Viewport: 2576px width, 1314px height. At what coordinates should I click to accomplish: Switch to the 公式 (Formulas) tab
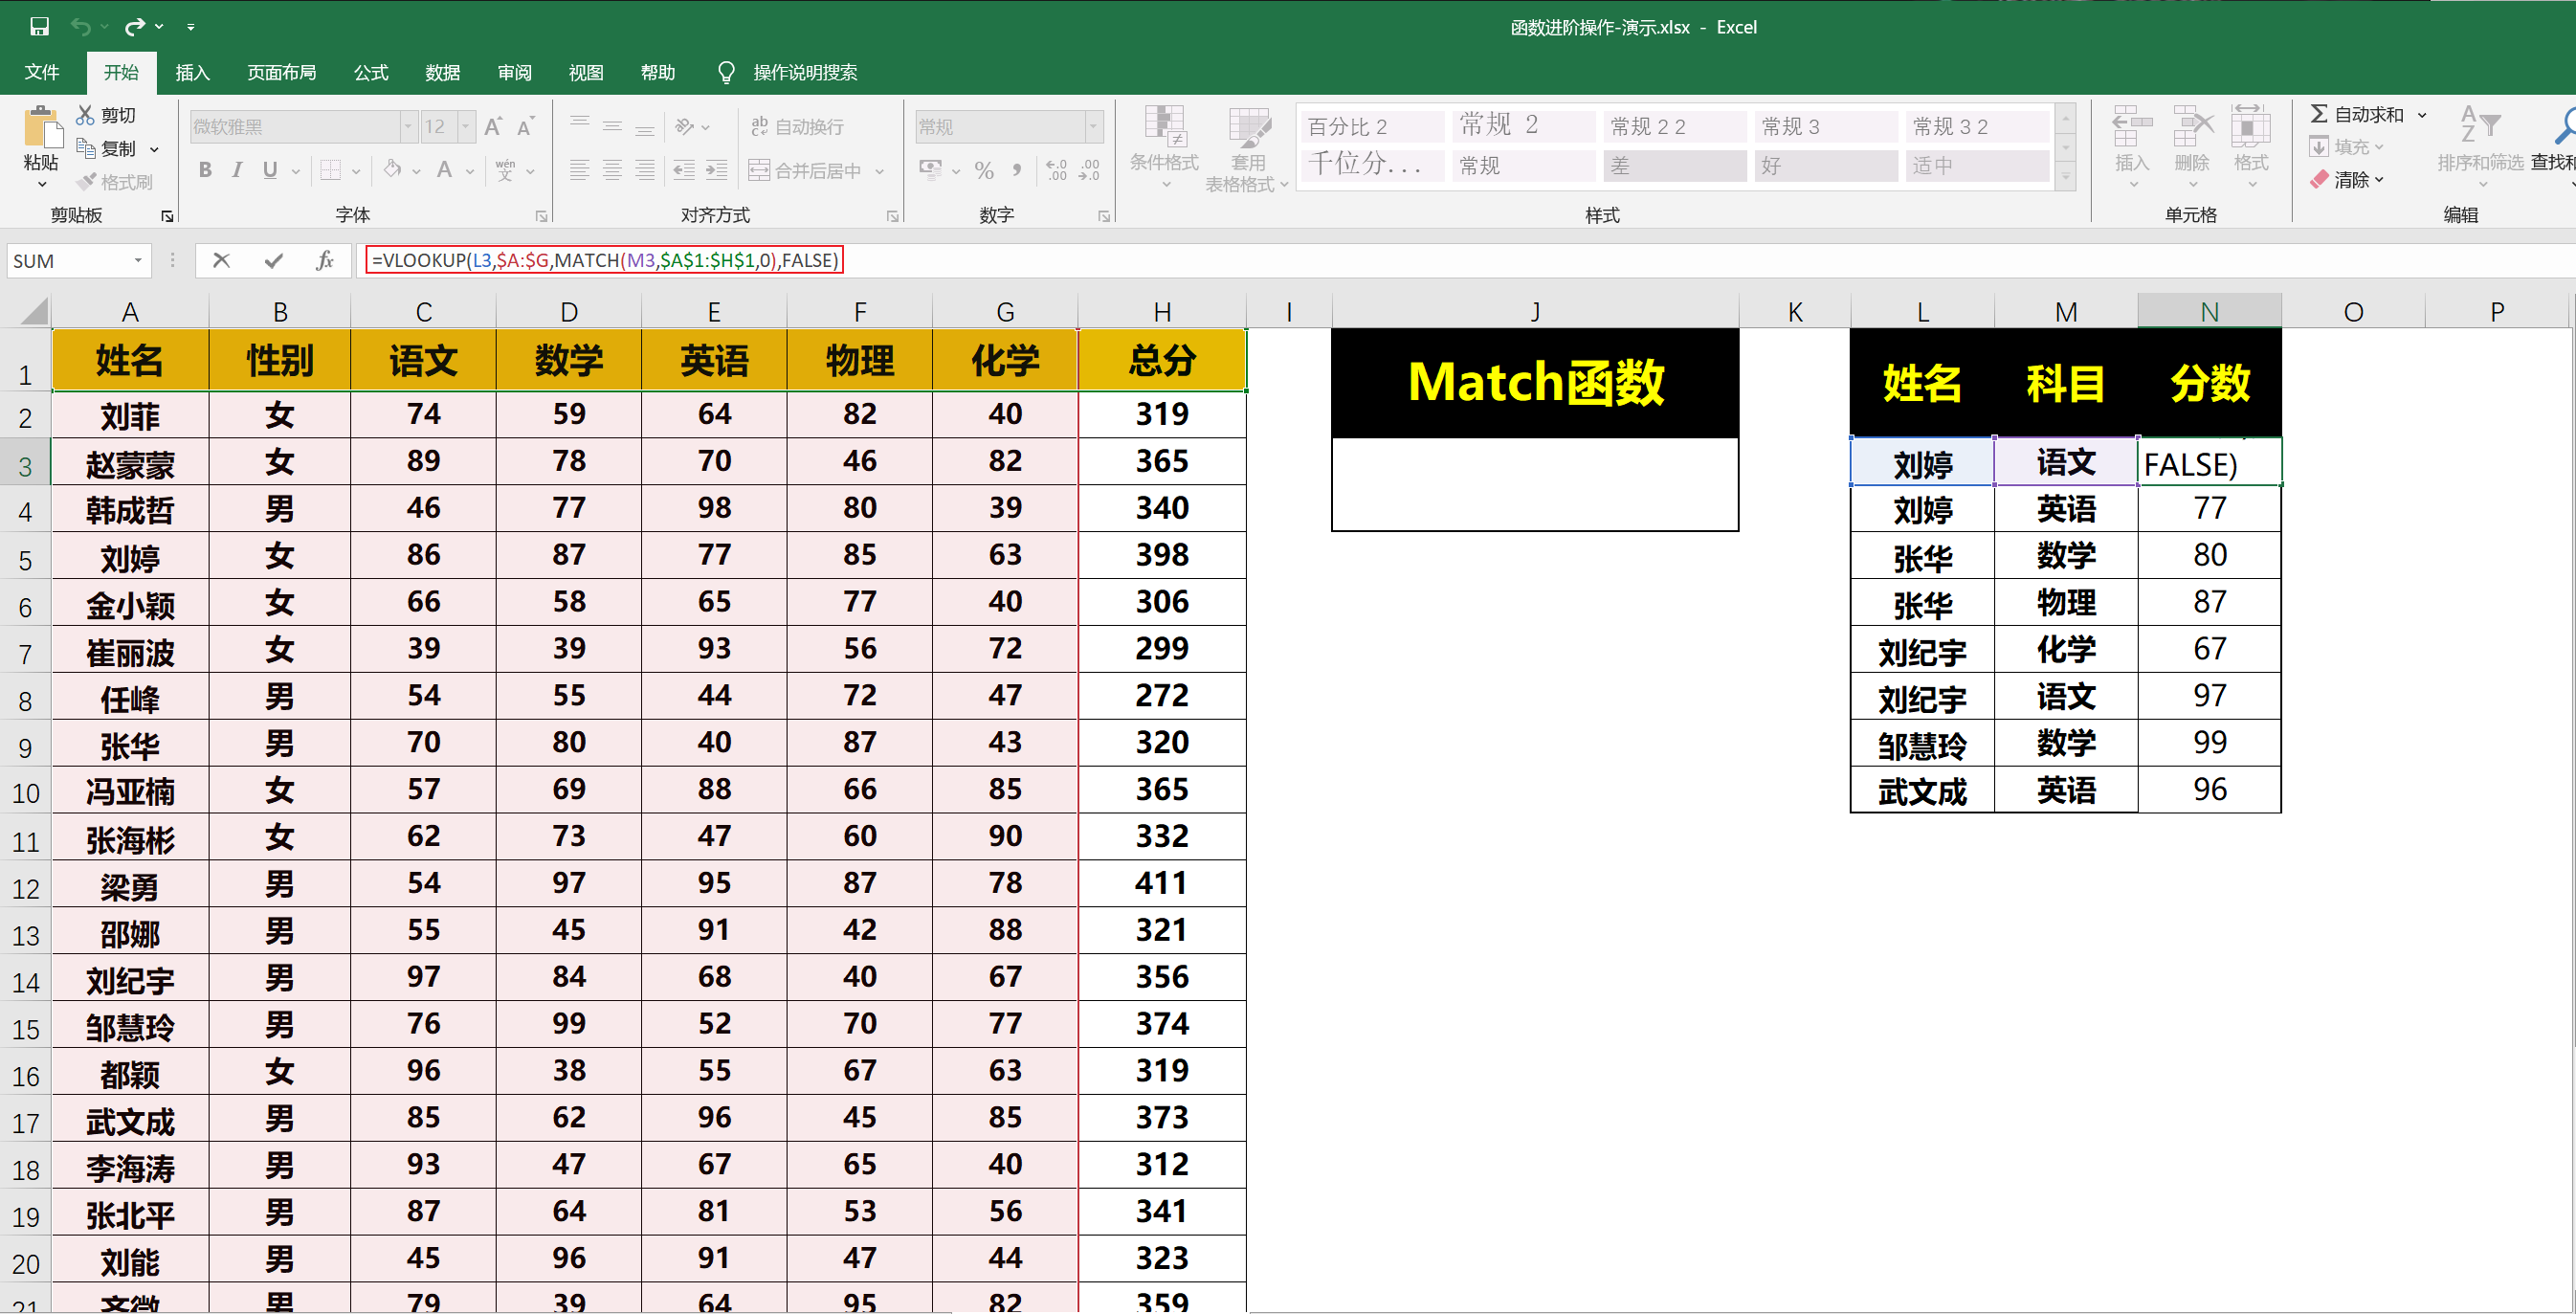371,72
